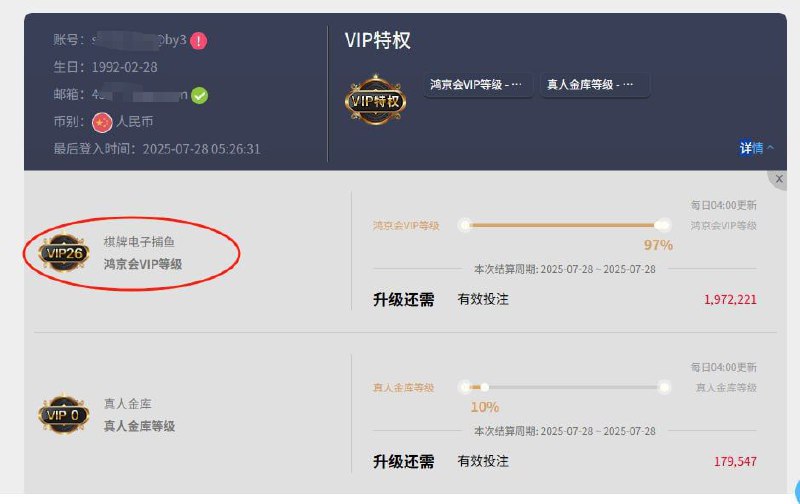
Task: Click the red account warning exclamation icon
Action: pos(198,41)
